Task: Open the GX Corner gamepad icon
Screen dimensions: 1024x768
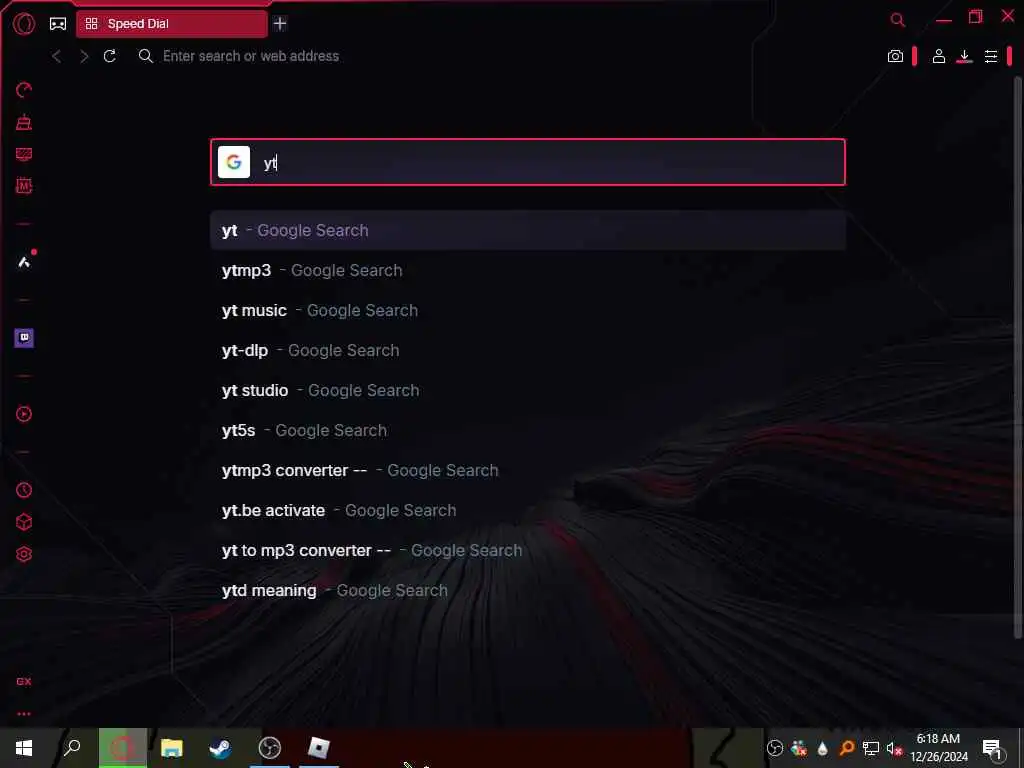Action: point(58,24)
